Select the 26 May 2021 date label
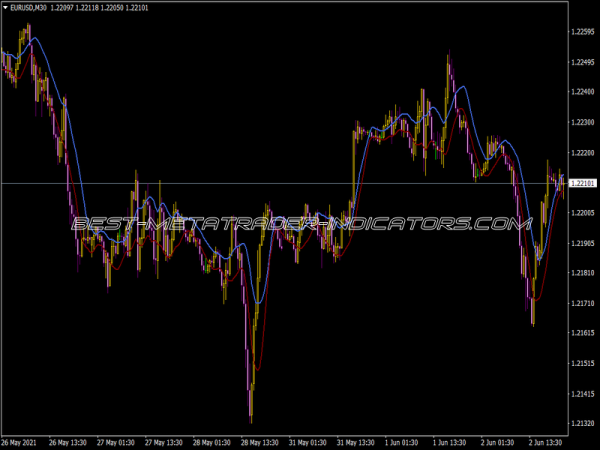 (22, 441)
